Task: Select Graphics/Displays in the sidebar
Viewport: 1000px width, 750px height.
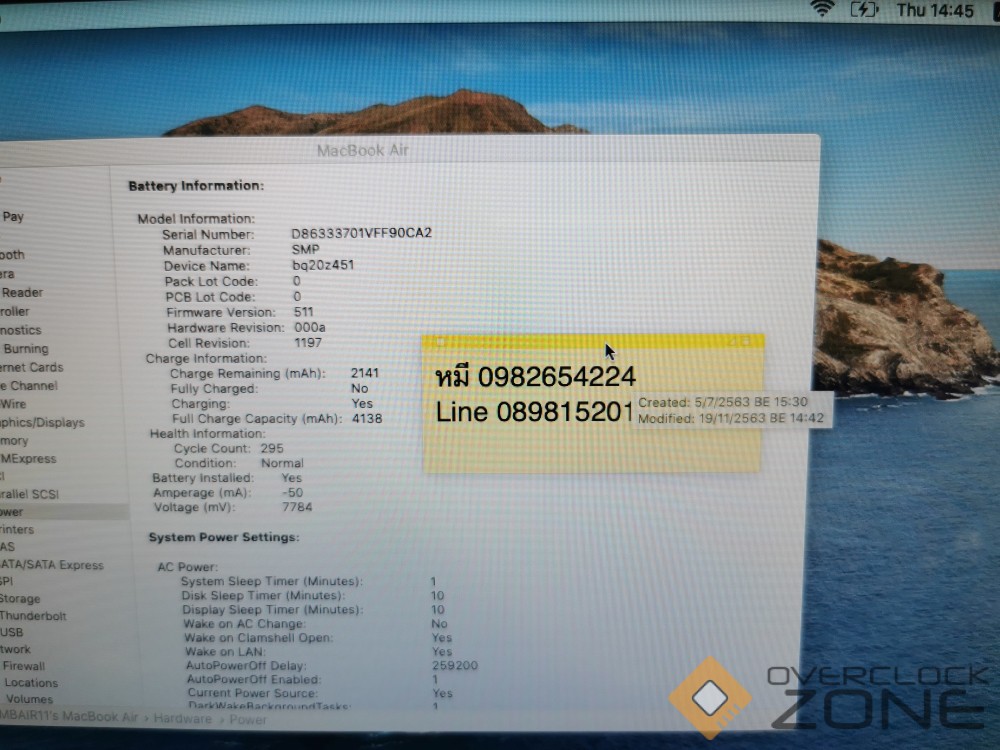Action: coord(42,422)
